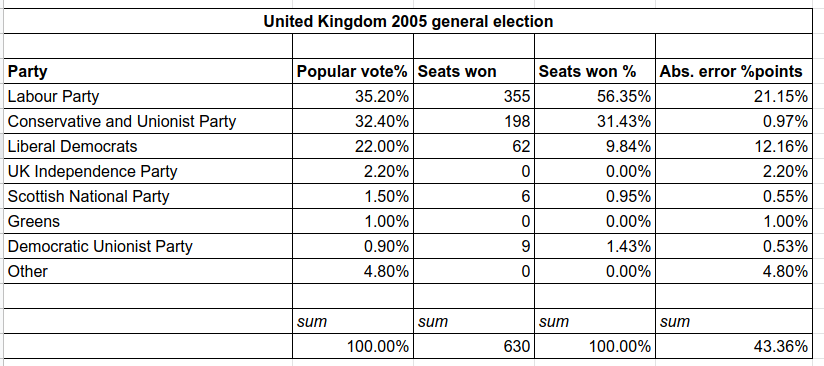Image resolution: width=824 pixels, height=366 pixels.
Task: Click the Scottish National Party cell
Action: click(x=148, y=196)
